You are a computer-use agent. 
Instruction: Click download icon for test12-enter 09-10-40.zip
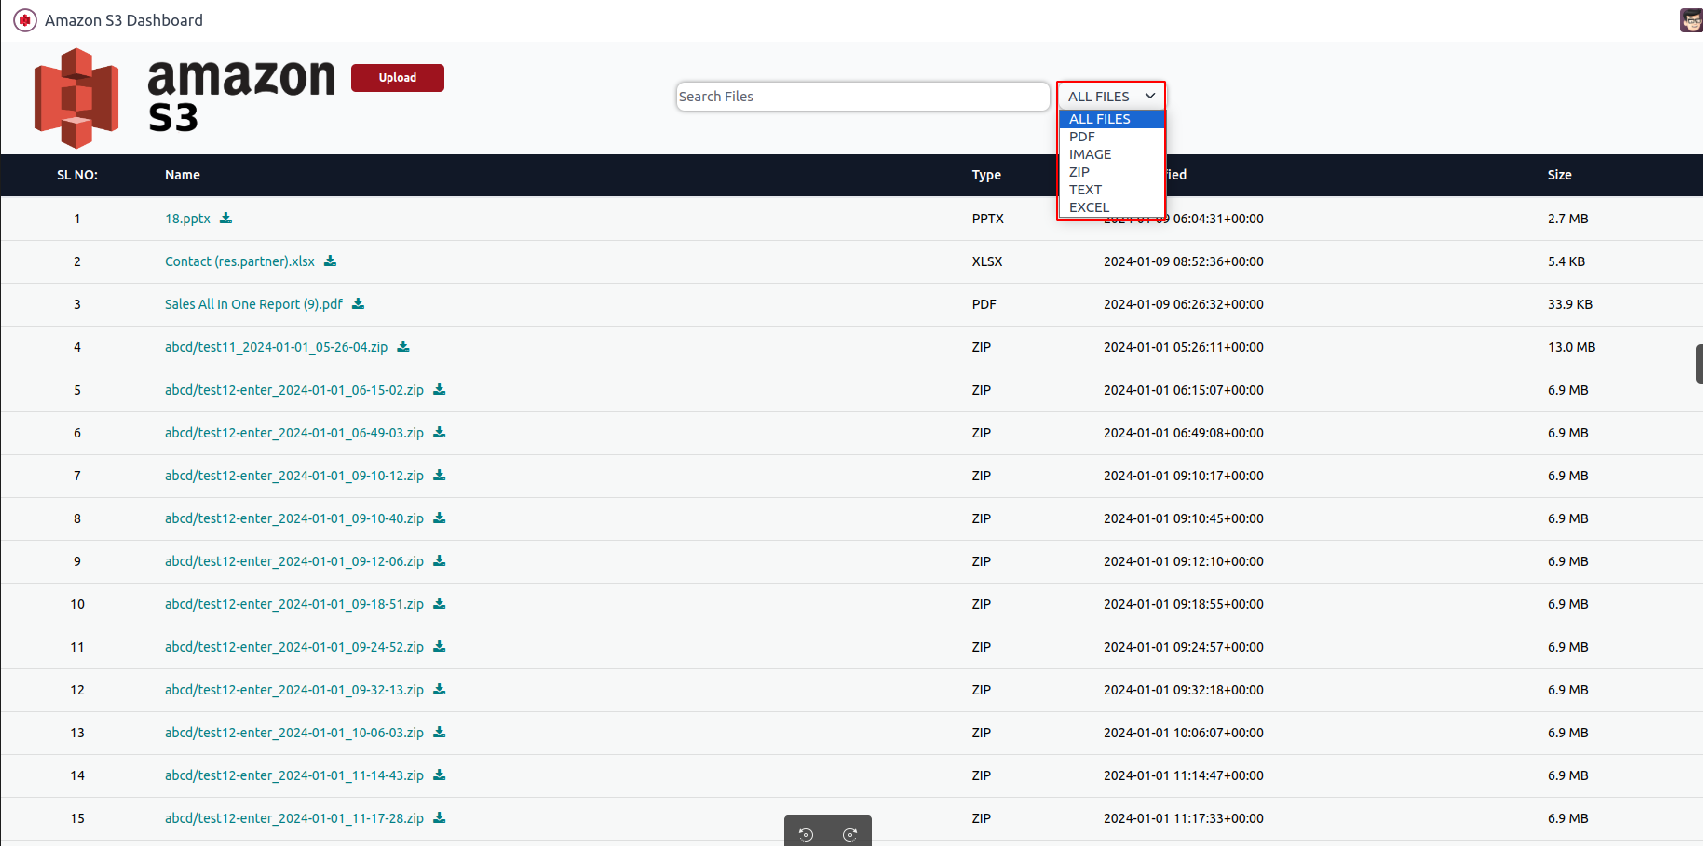[439, 518]
